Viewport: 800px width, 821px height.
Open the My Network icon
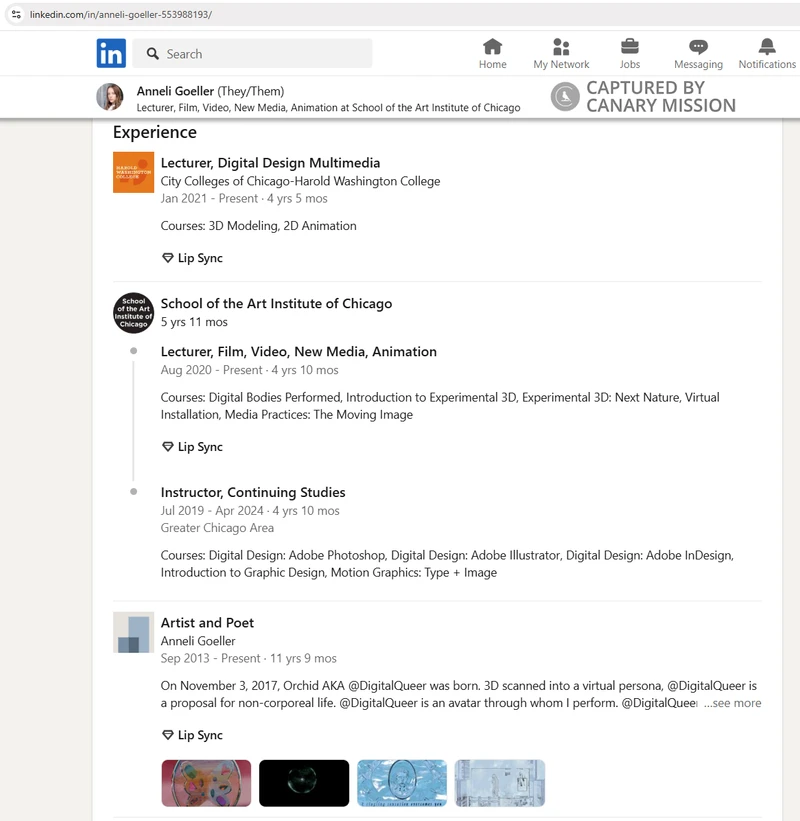pos(561,47)
